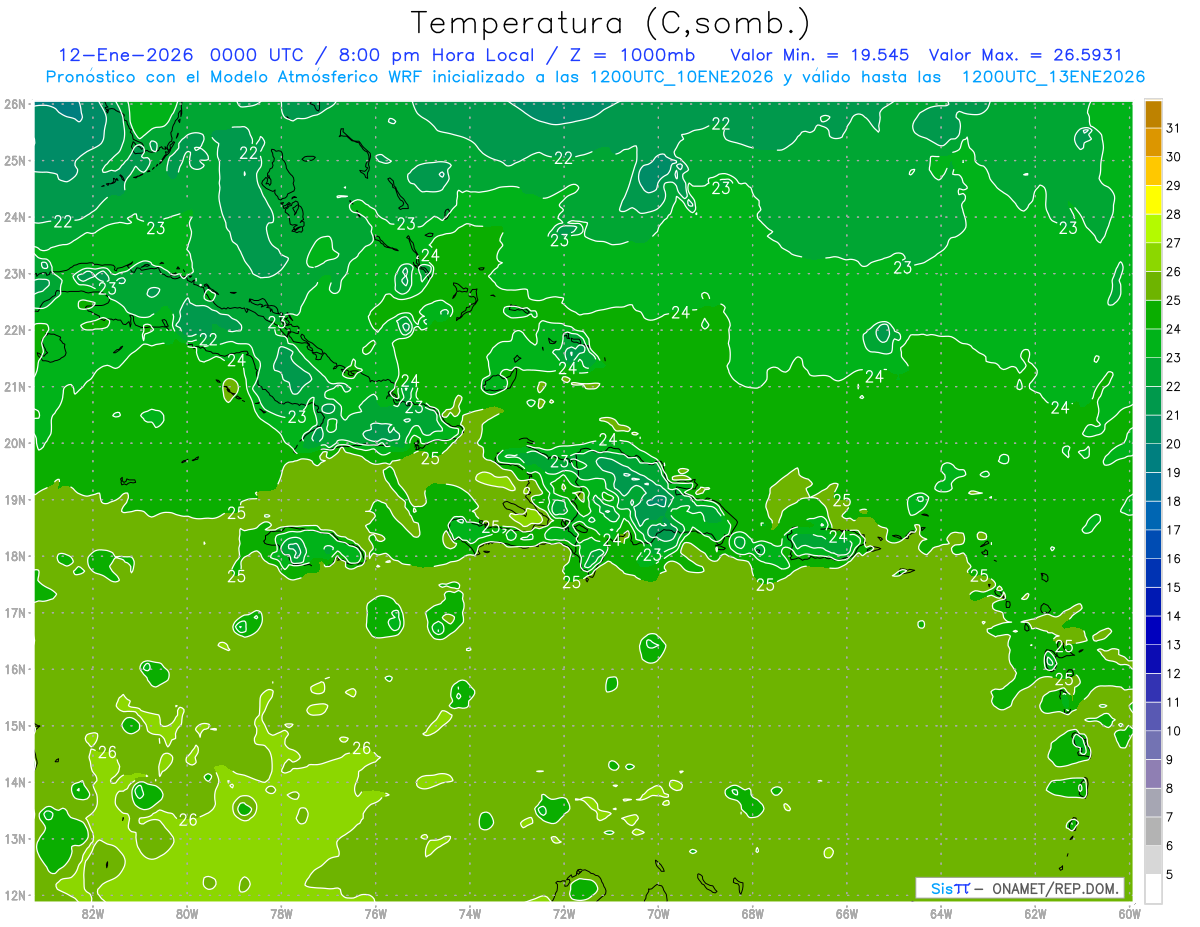Pick the olive green swatch between 25 and 26
The width and height of the screenshot is (1200, 927).
(x=1153, y=286)
